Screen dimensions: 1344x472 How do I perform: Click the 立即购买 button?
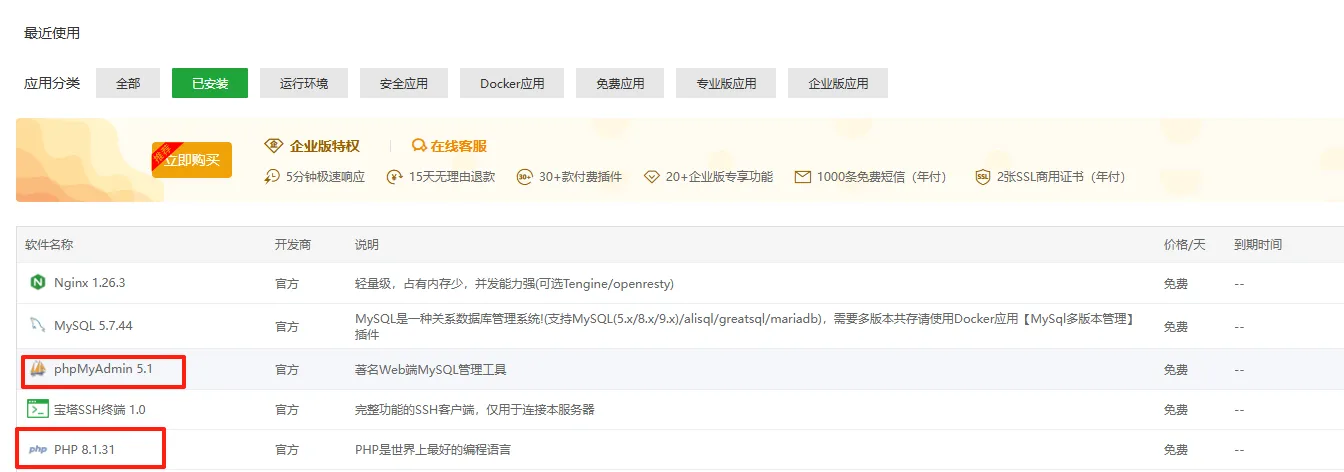pyautogui.click(x=192, y=160)
